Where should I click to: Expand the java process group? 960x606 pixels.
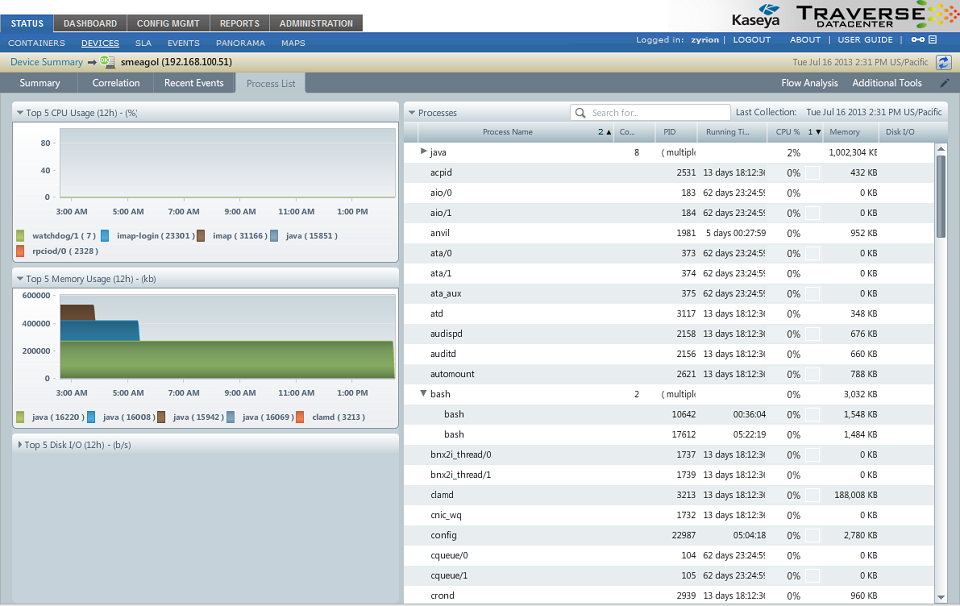tap(423, 152)
